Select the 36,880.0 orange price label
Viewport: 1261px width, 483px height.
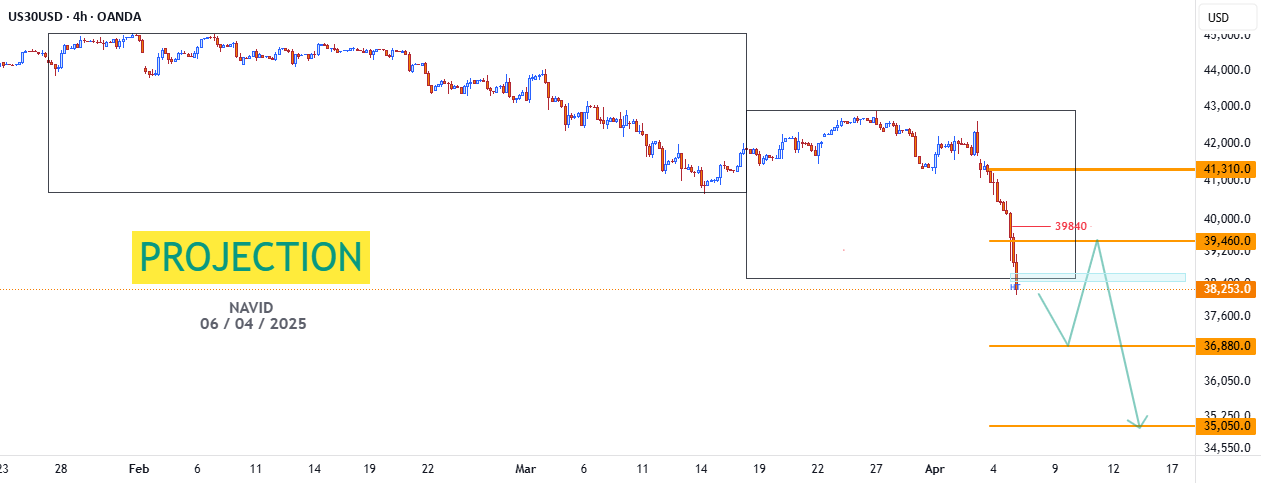click(1228, 346)
